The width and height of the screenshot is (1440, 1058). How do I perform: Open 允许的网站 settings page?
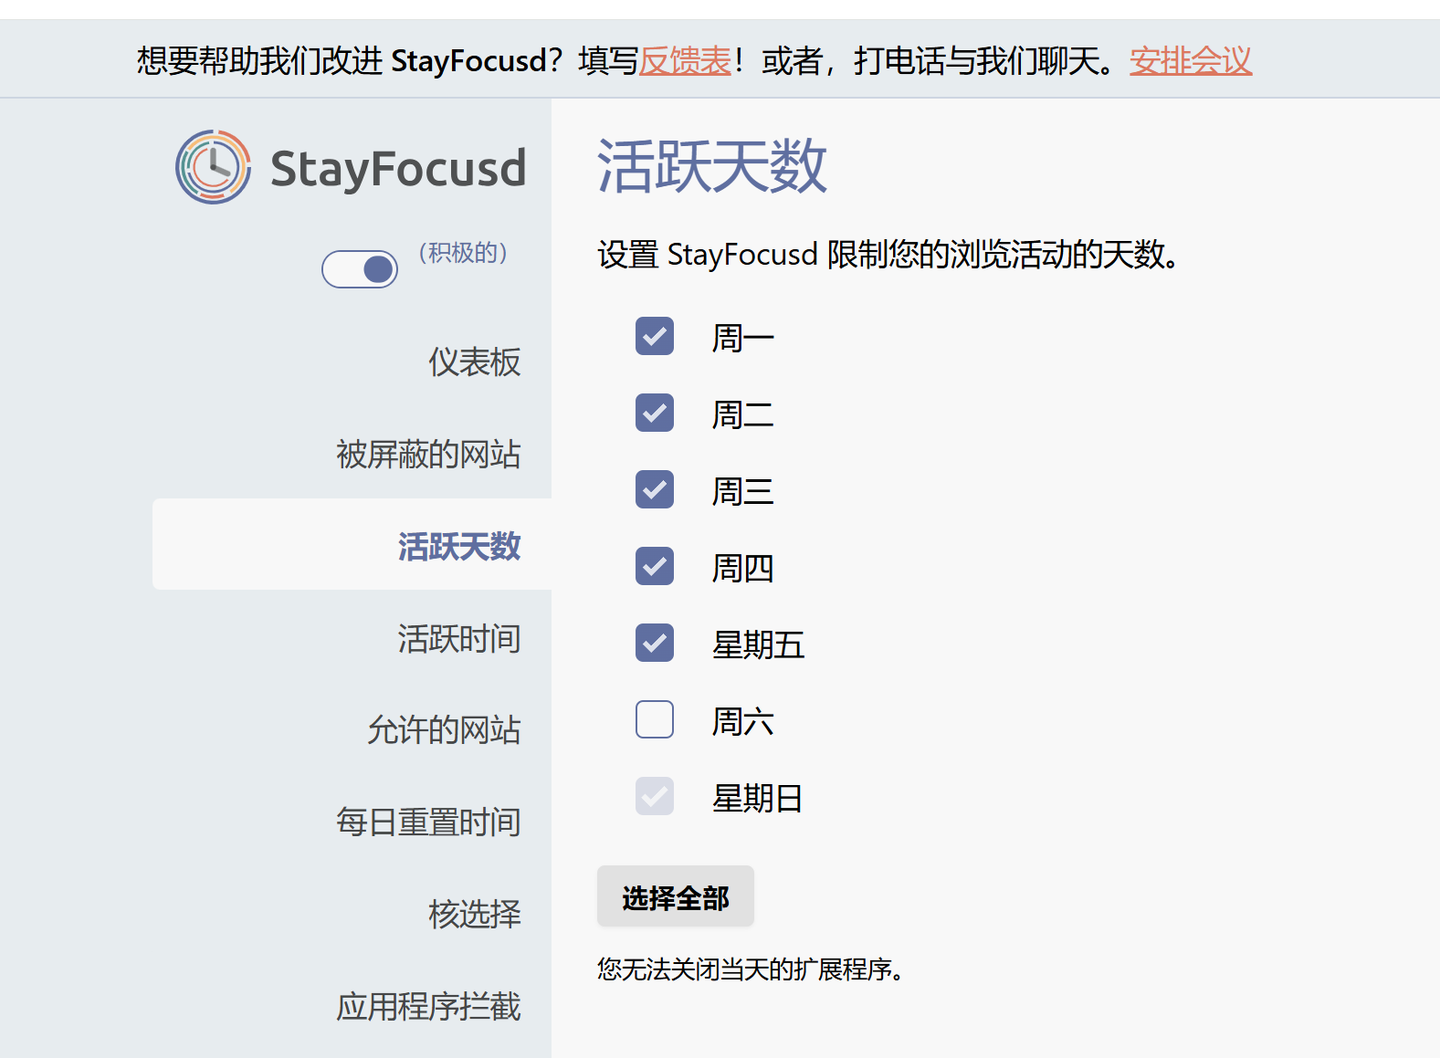coord(444,730)
